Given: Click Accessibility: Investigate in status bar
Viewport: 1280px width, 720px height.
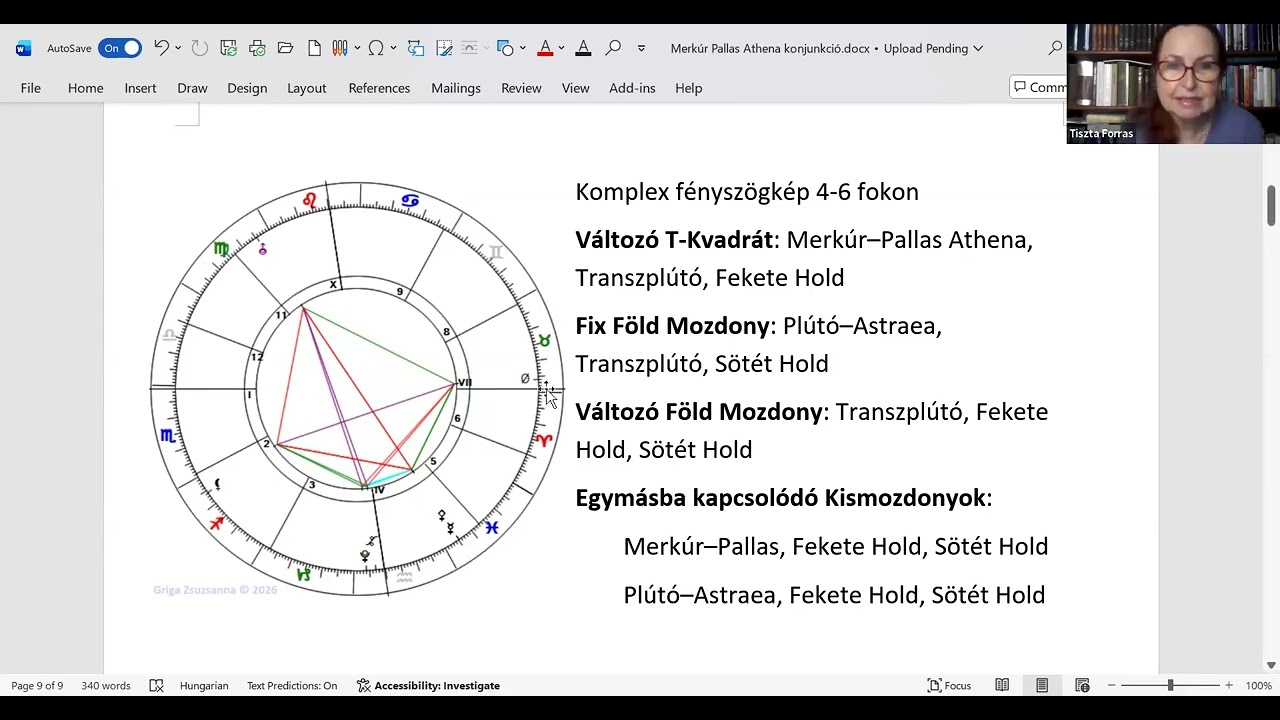Looking at the screenshot, I should [x=428, y=686].
